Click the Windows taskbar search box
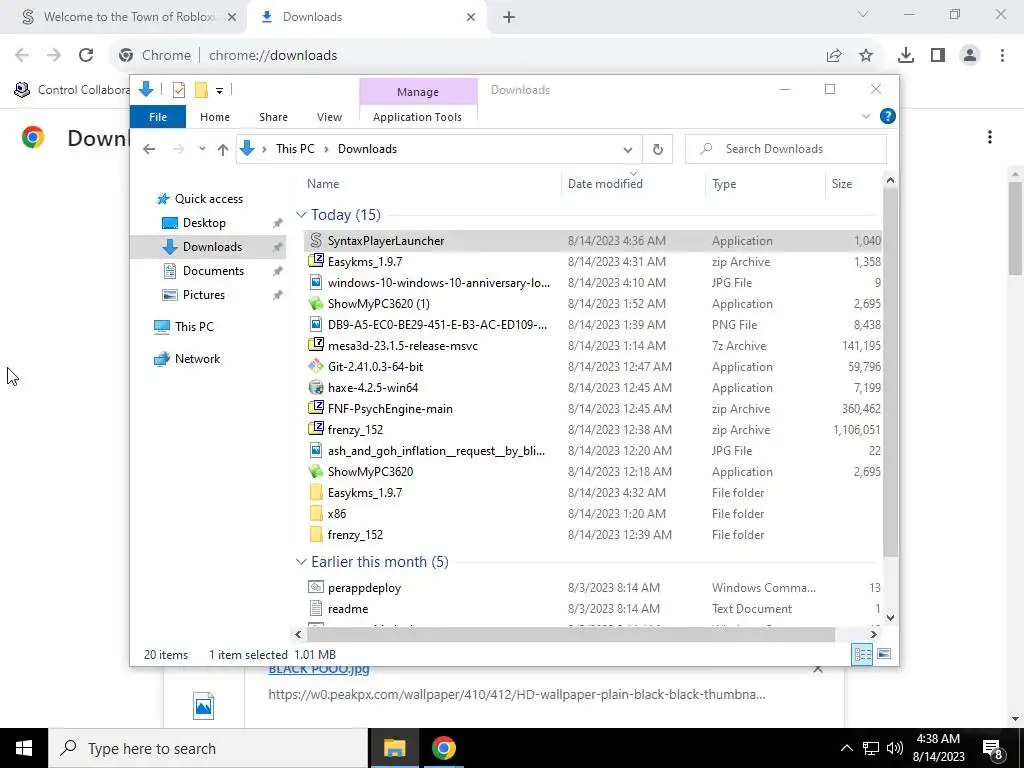The height and width of the screenshot is (768, 1024). (208, 748)
